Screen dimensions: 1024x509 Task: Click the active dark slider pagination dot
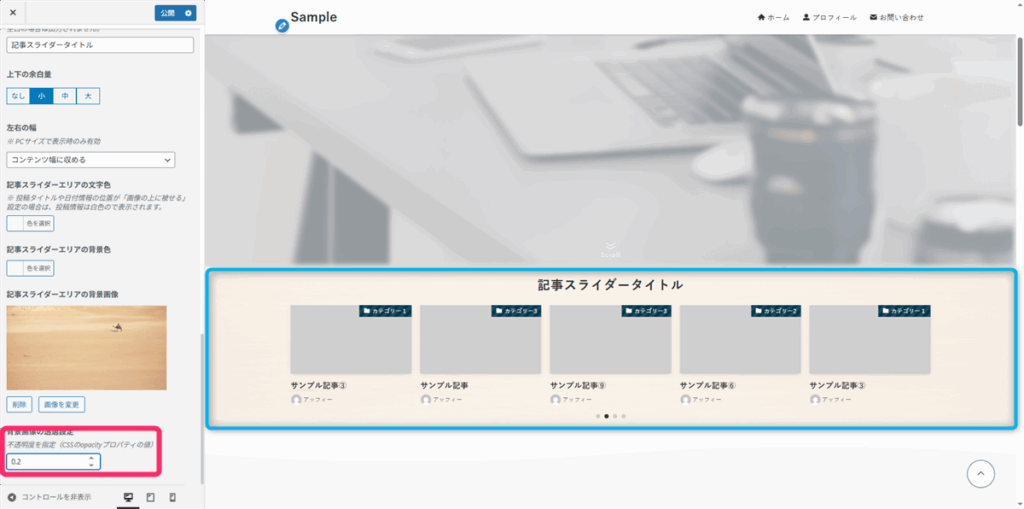click(x=607, y=416)
